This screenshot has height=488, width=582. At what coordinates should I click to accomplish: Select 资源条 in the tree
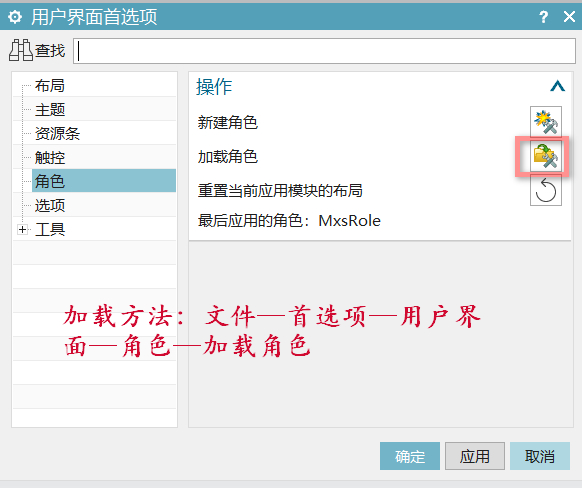click(57, 133)
